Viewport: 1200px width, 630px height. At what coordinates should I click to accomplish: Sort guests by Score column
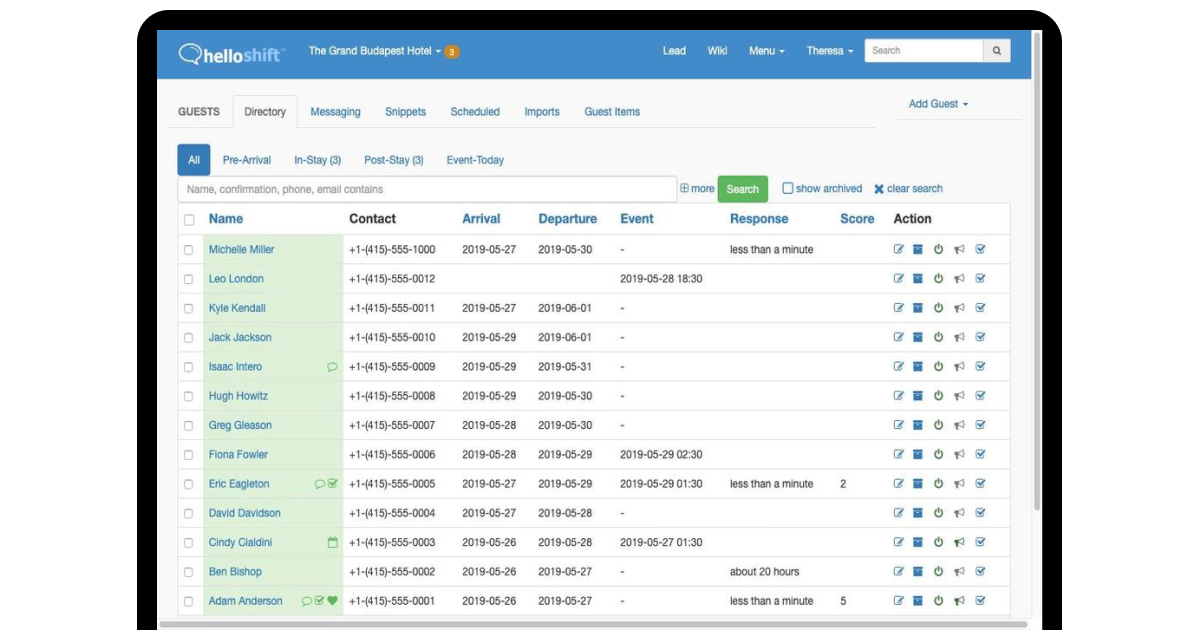(857, 219)
